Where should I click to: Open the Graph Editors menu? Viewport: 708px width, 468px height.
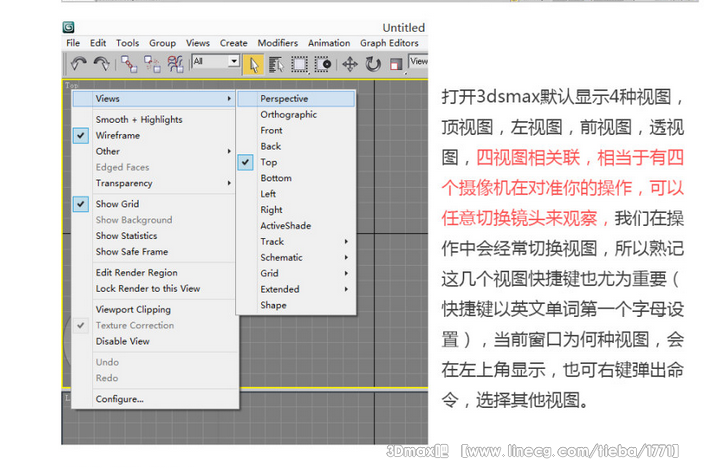point(389,43)
